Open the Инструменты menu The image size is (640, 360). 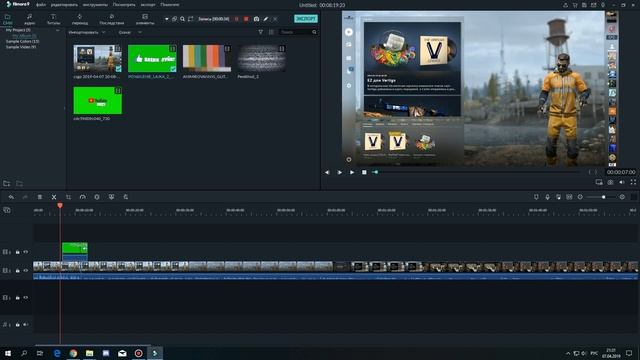click(x=95, y=5)
